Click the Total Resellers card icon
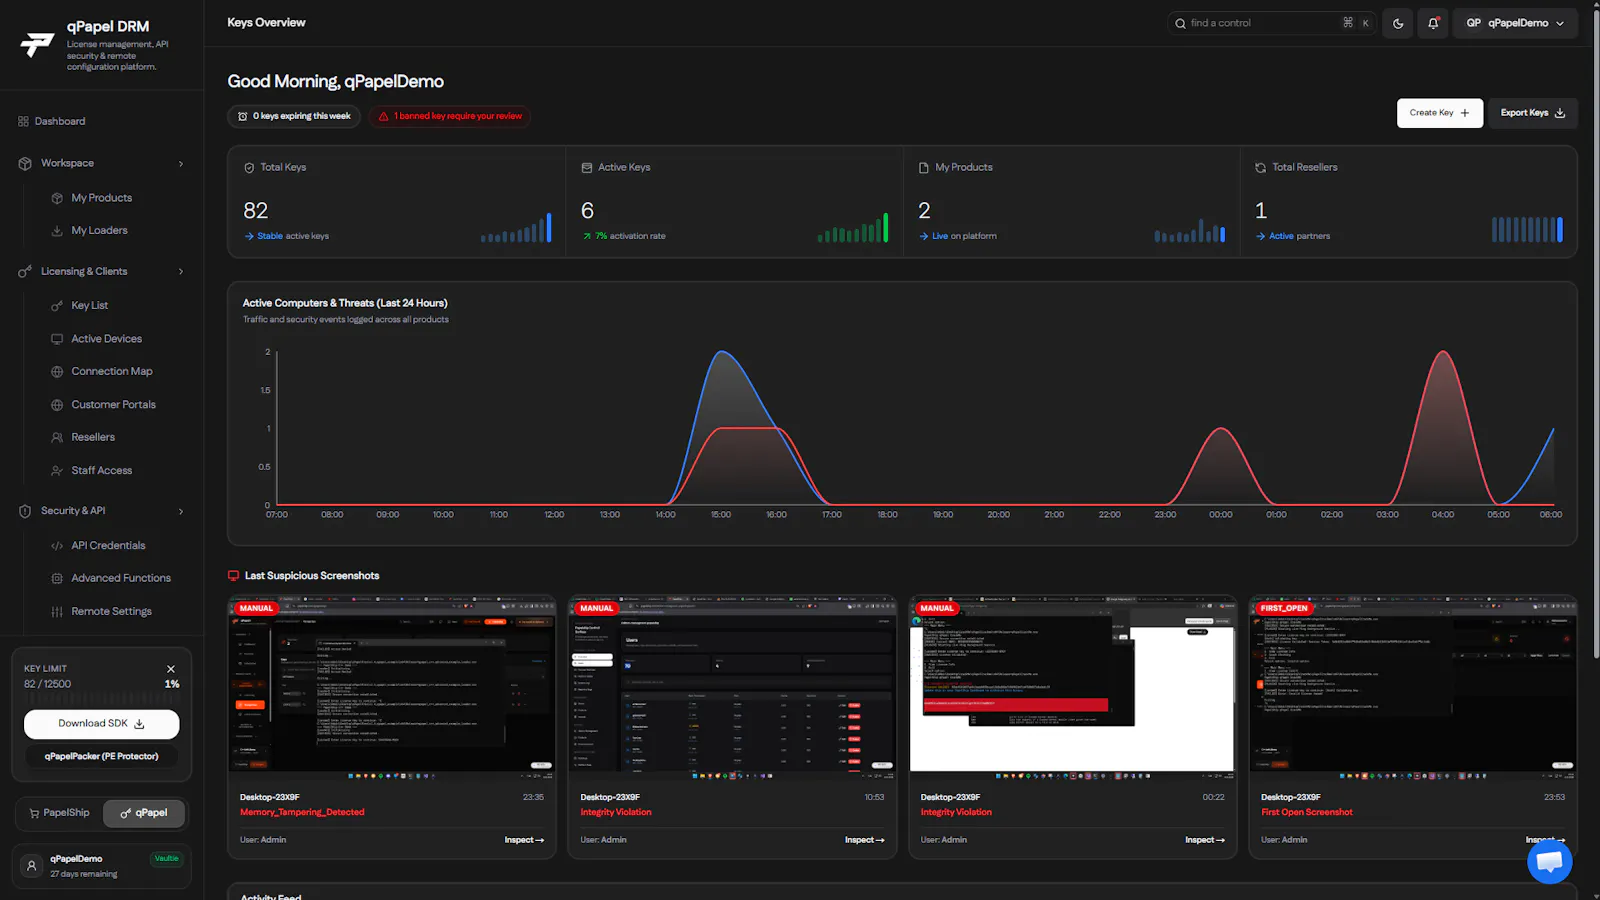Screen dimensions: 1600x900 (x=1261, y=168)
